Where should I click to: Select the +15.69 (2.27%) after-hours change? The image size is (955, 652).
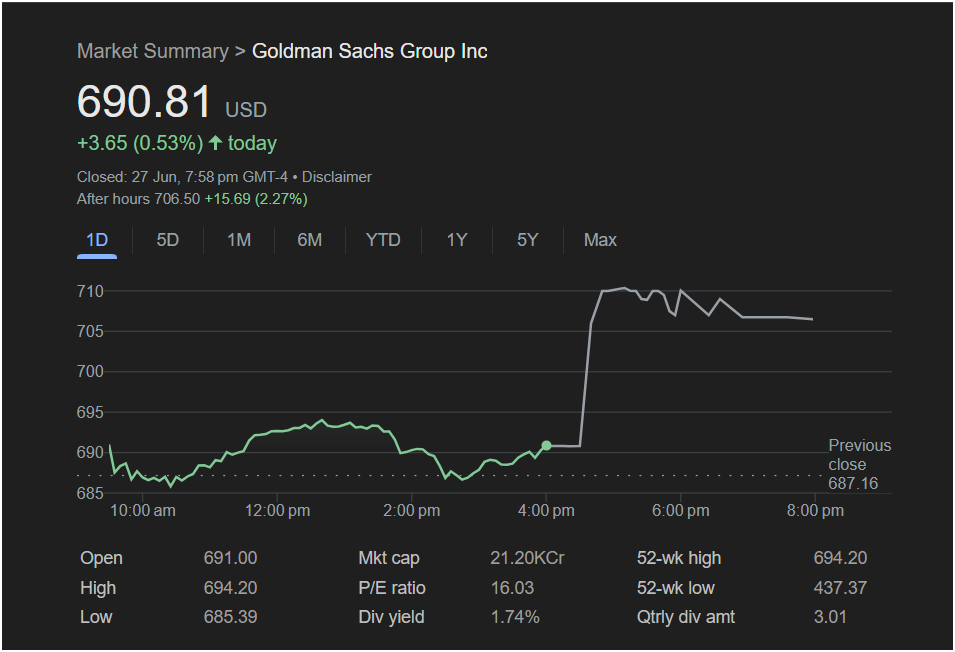tap(256, 199)
